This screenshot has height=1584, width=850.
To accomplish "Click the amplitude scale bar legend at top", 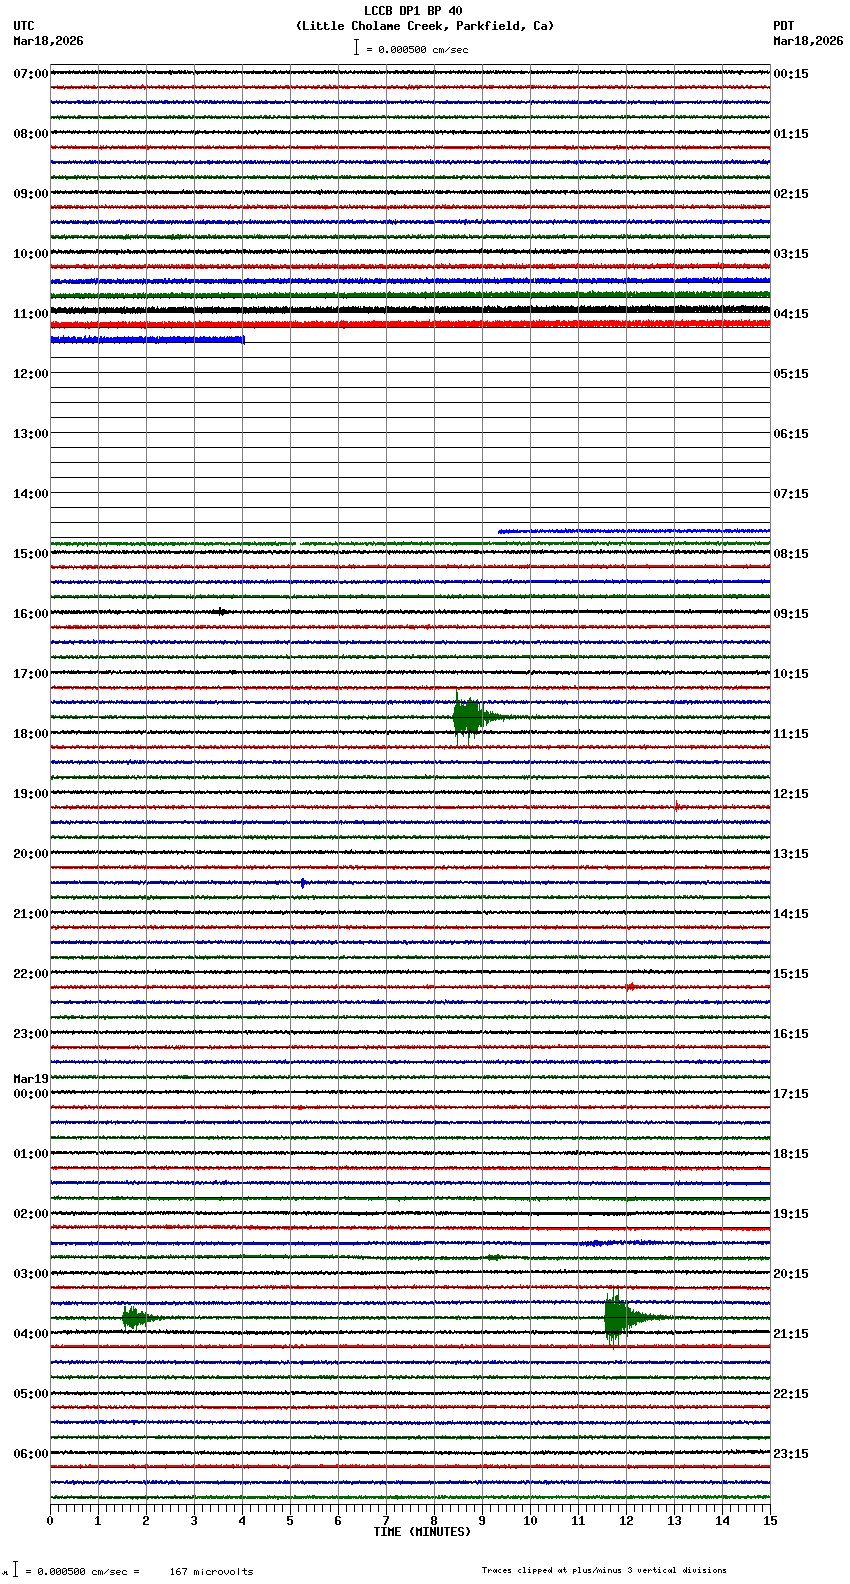I will (411, 48).
